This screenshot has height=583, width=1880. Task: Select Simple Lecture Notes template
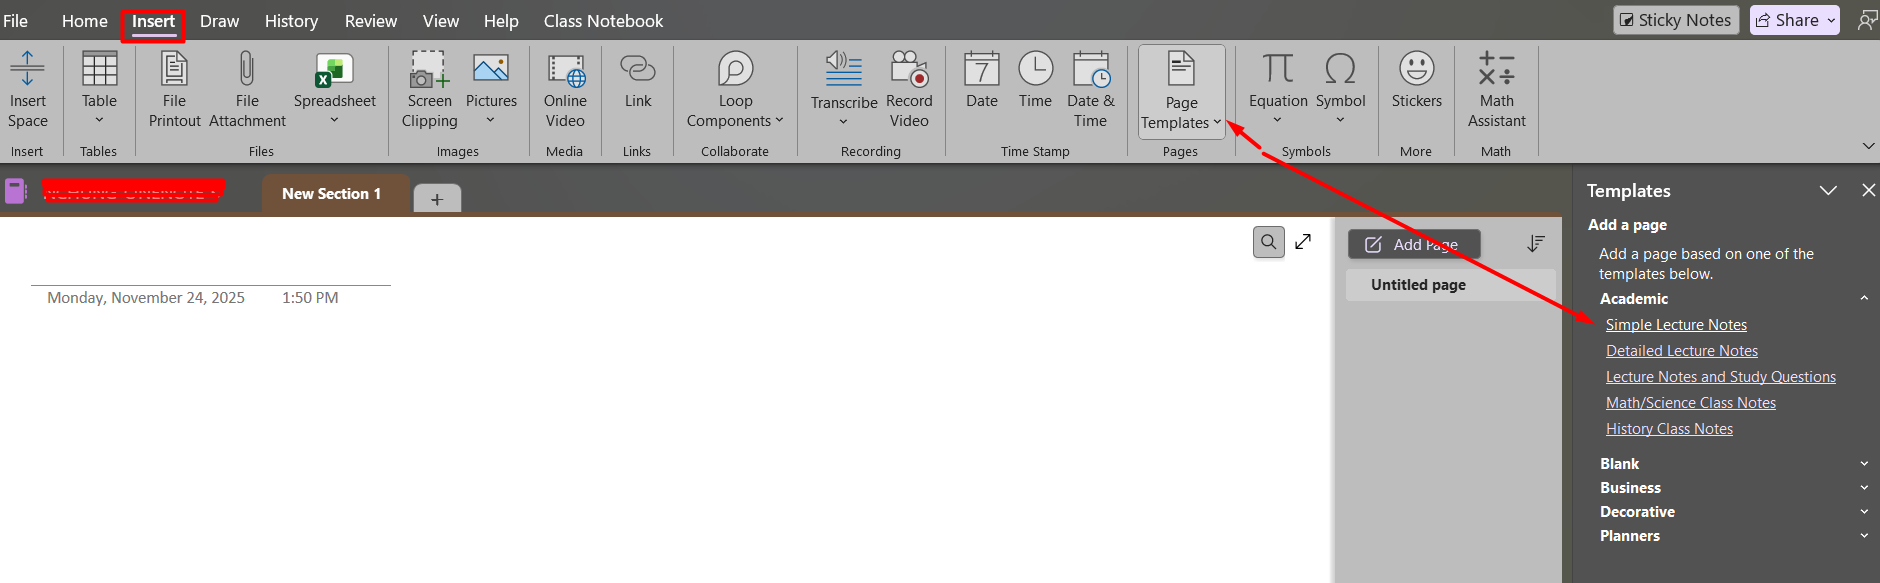tap(1676, 325)
